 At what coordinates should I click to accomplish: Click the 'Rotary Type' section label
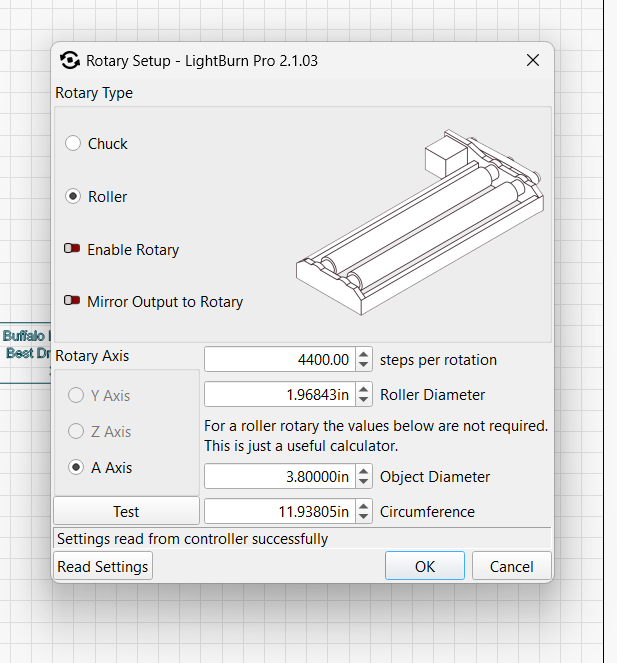click(x=94, y=93)
